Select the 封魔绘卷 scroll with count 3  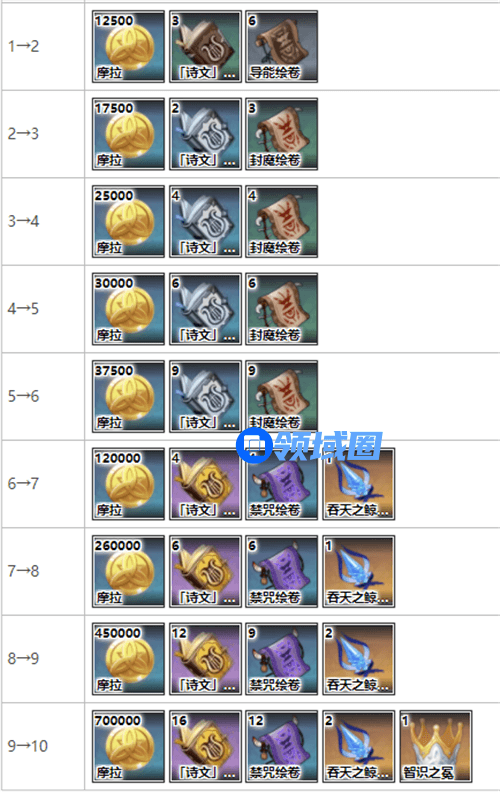point(282,134)
